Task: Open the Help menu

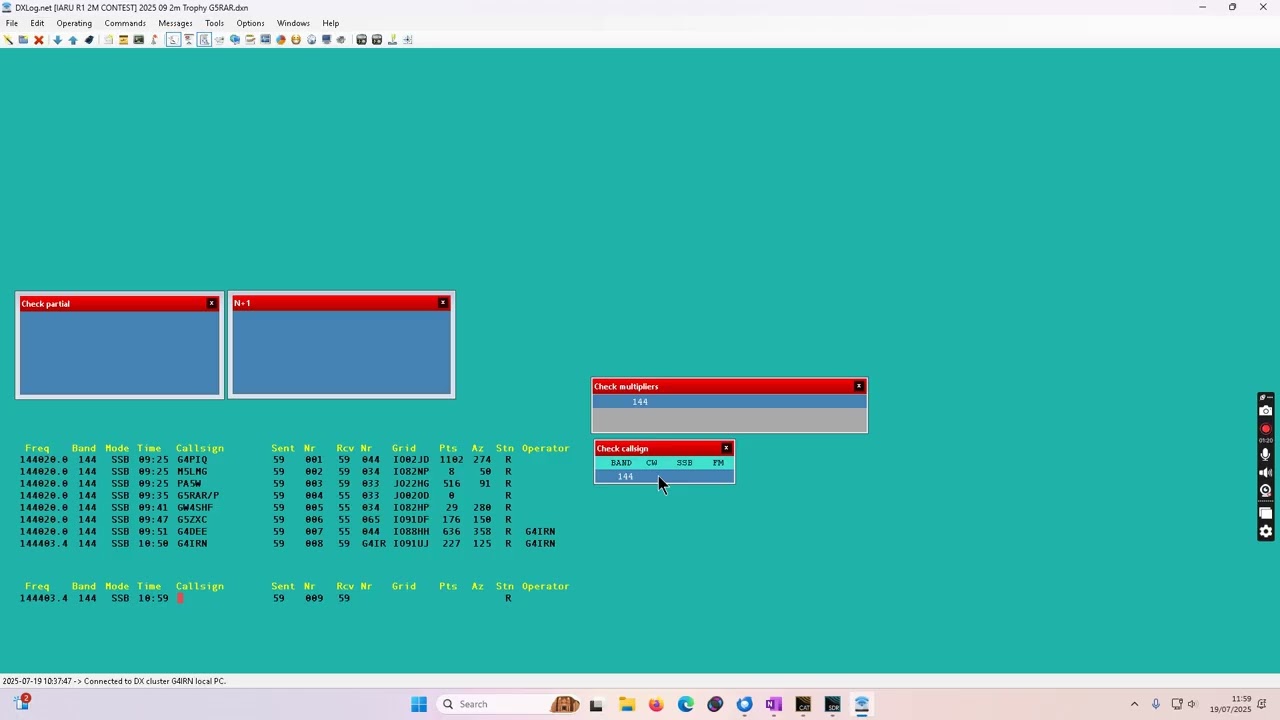Action: [331, 23]
